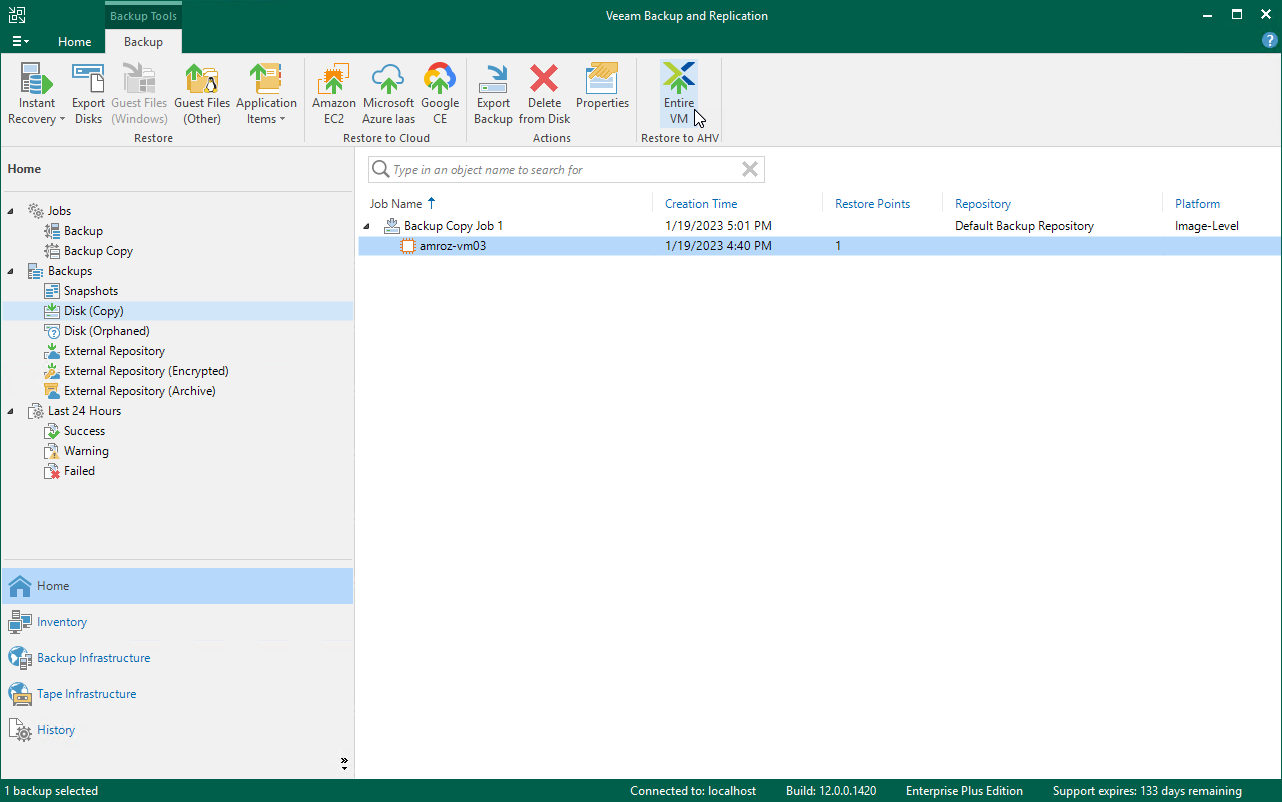Click Export Disks ribbon icon
This screenshot has height=802, width=1282.
tap(88, 94)
